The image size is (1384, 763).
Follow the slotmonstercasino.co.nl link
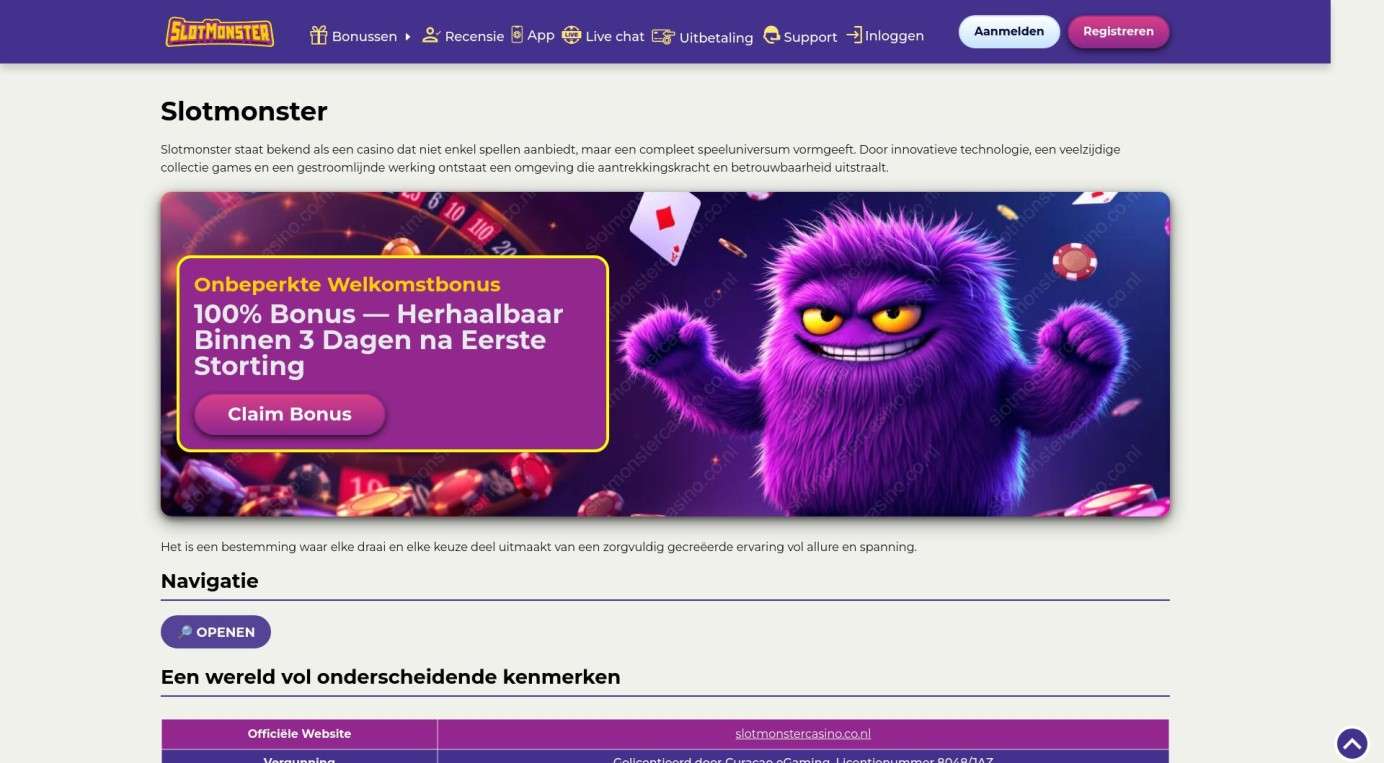[x=803, y=734]
